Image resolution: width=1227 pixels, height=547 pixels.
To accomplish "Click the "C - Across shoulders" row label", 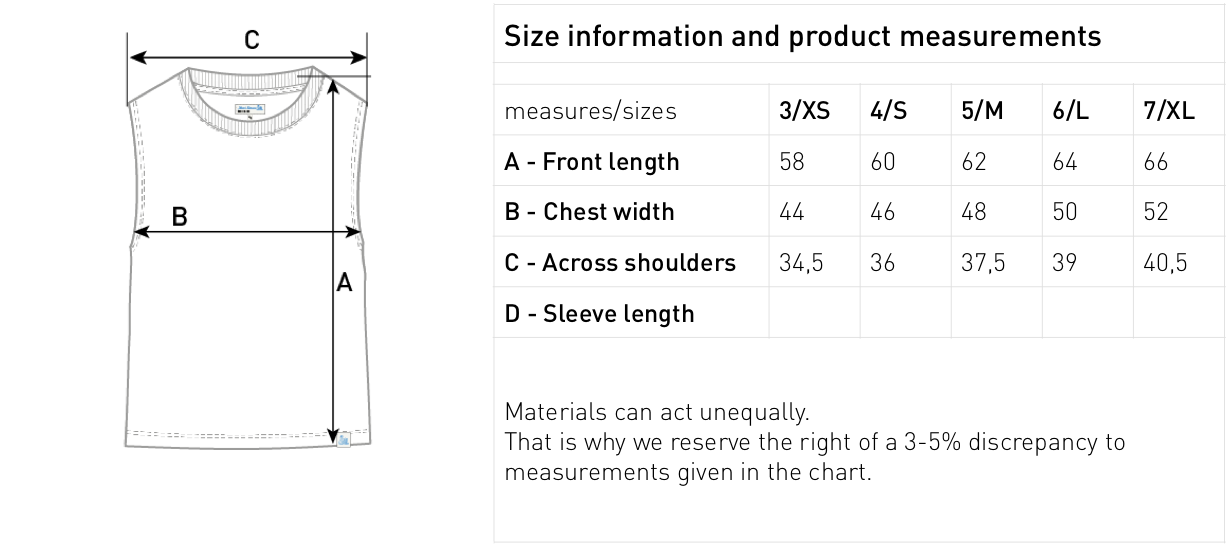I will click(x=620, y=263).
